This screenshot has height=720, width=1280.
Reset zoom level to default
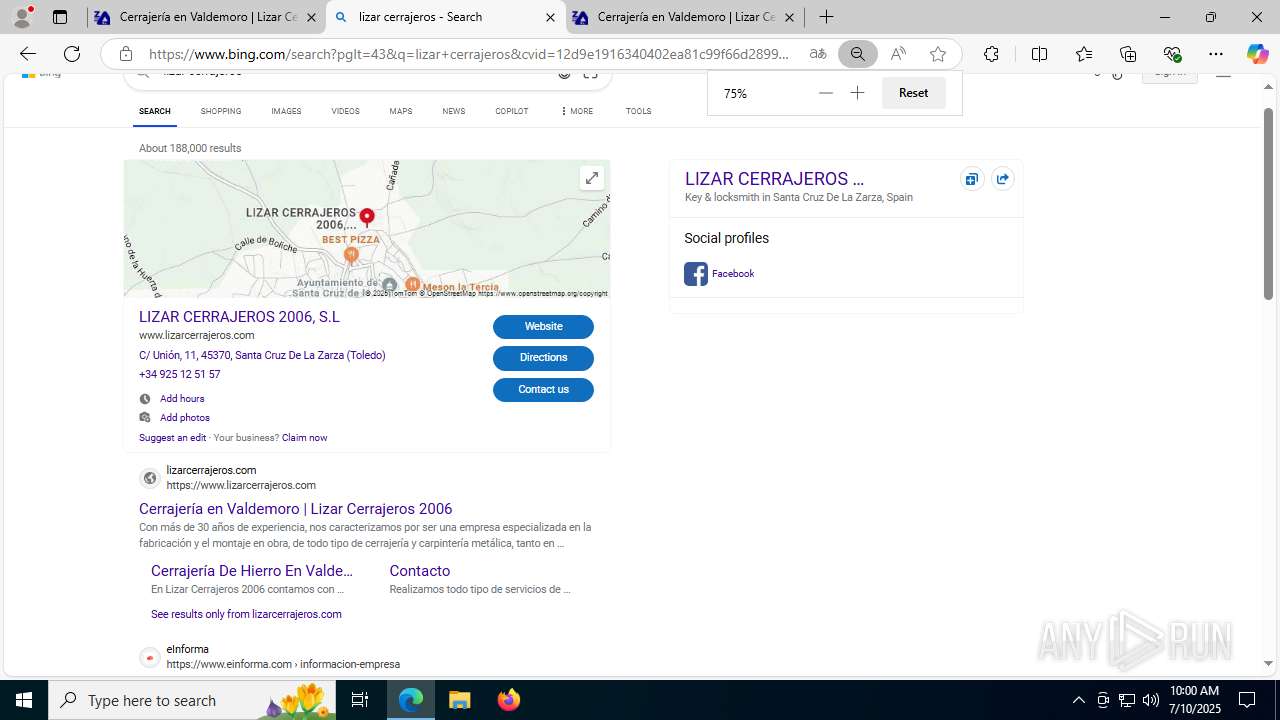913,93
